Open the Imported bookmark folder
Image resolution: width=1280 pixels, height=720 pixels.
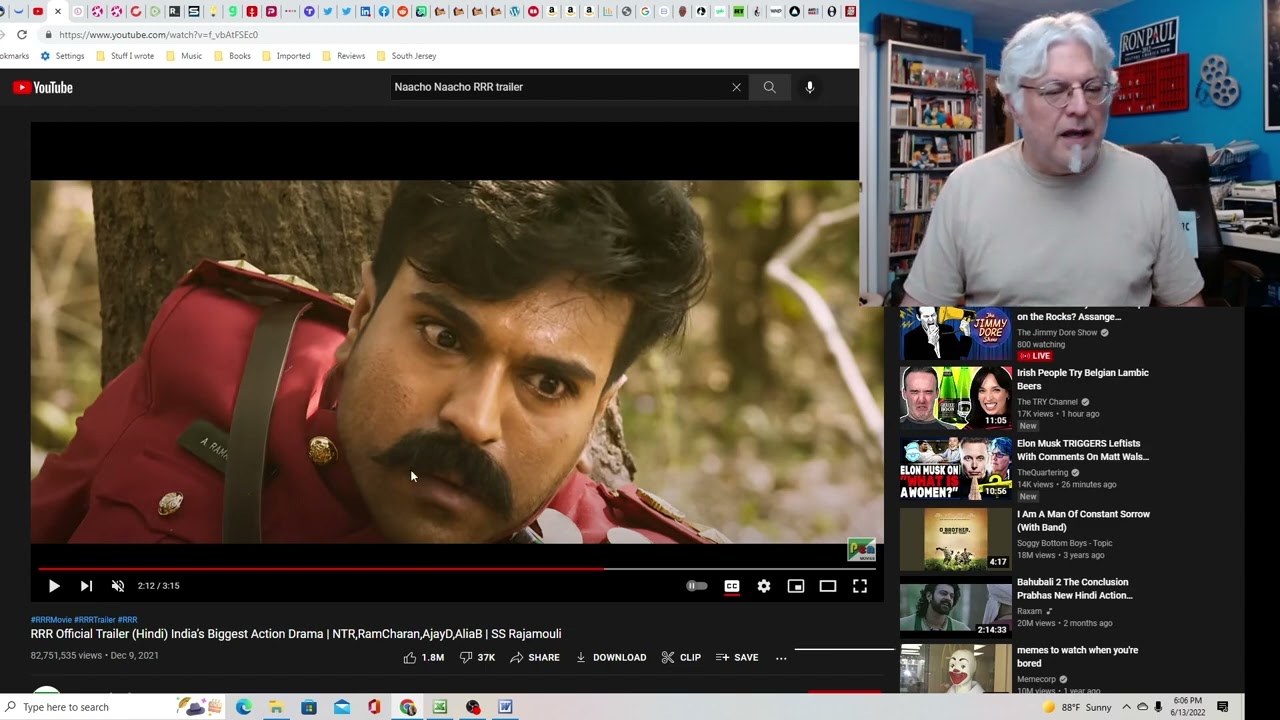[286, 56]
